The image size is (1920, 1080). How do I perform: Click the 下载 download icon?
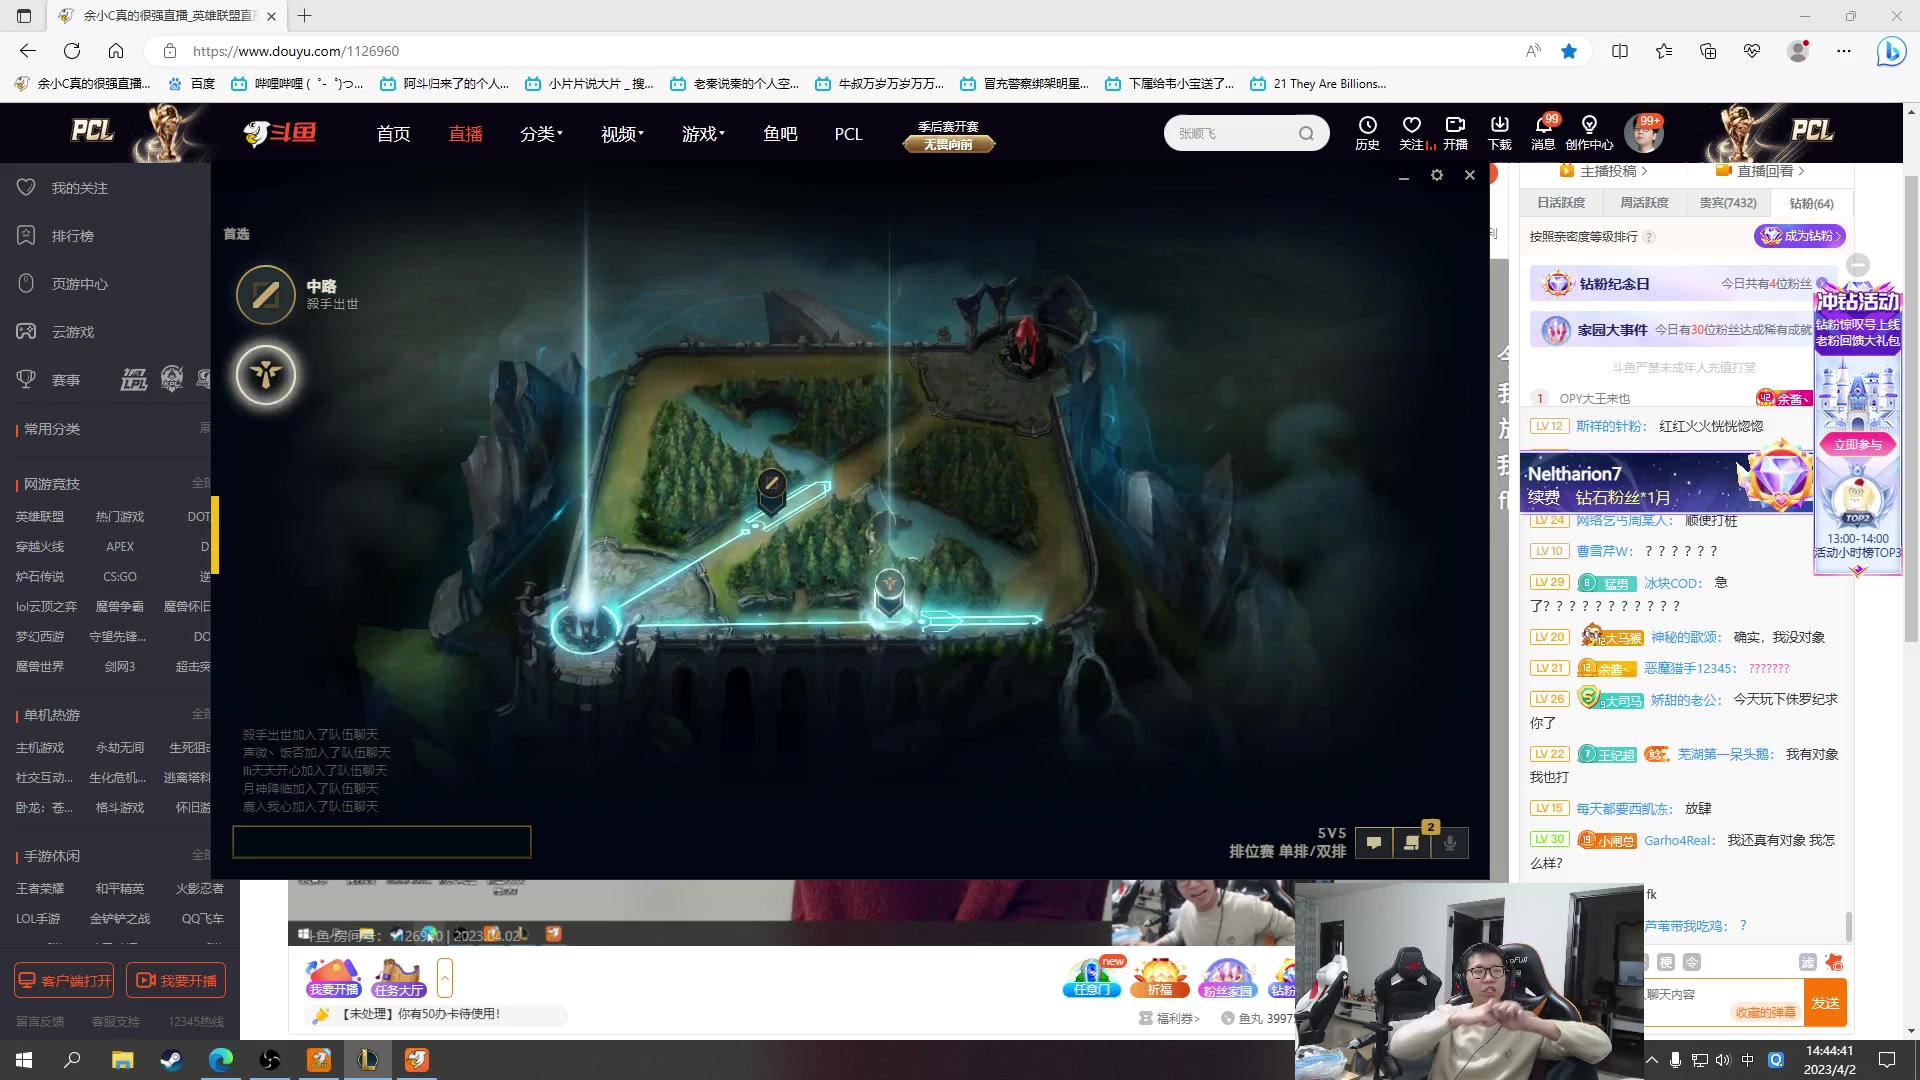pos(1499,126)
